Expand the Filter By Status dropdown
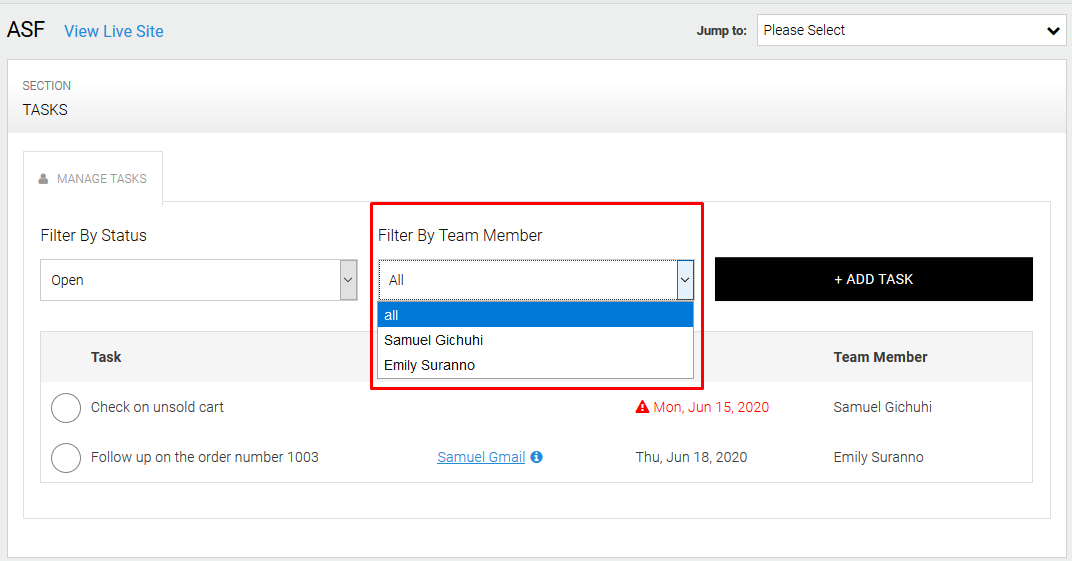Image resolution: width=1072 pixels, height=561 pixels. 198,280
